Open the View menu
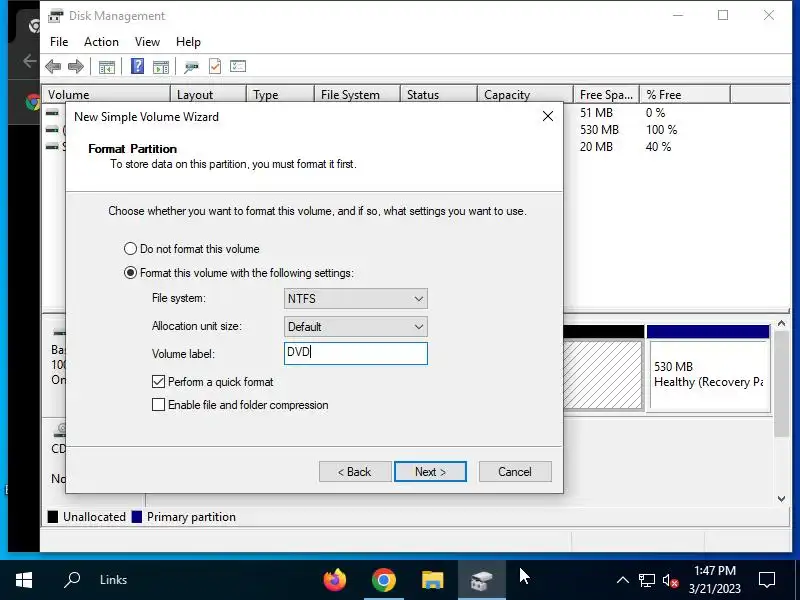The width and height of the screenshot is (800, 600). pyautogui.click(x=147, y=42)
